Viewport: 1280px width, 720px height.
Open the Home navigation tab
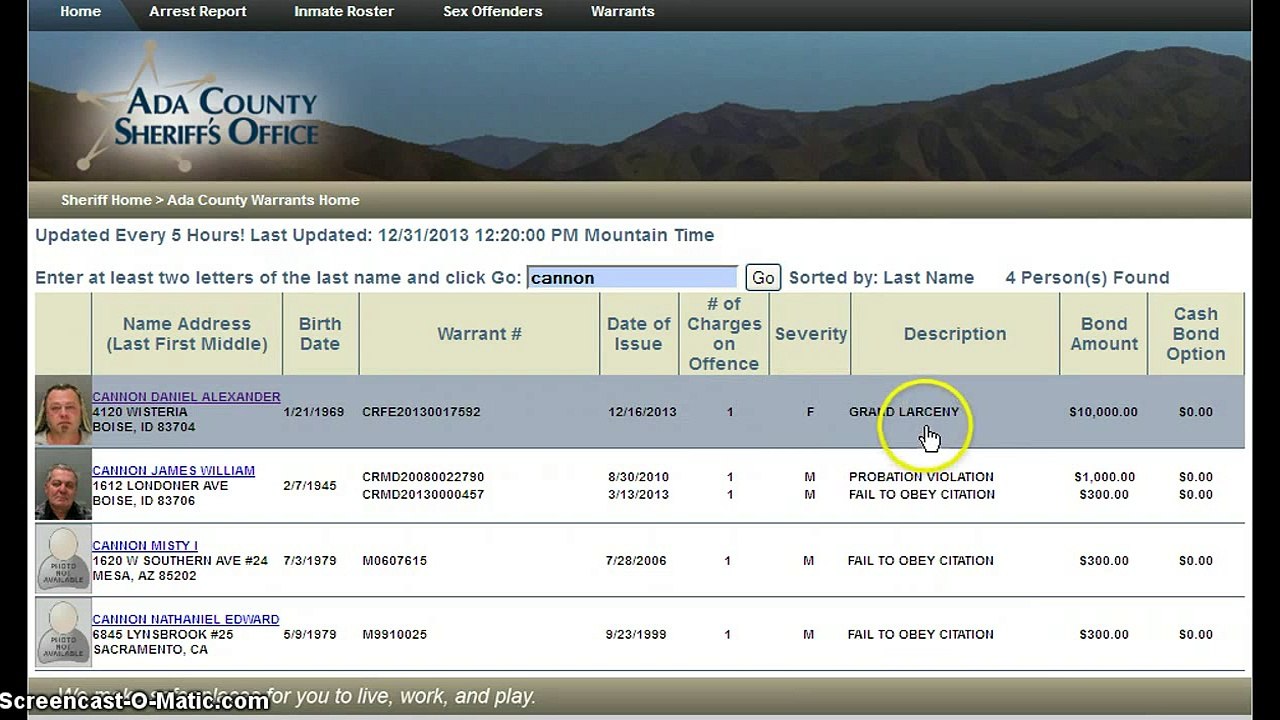[80, 12]
